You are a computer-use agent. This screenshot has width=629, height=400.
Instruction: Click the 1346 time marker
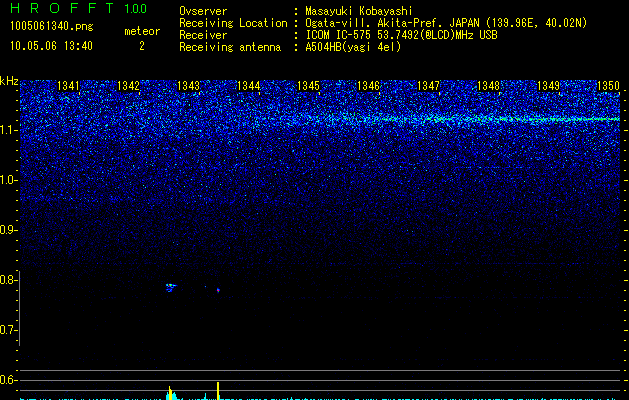(x=368, y=86)
